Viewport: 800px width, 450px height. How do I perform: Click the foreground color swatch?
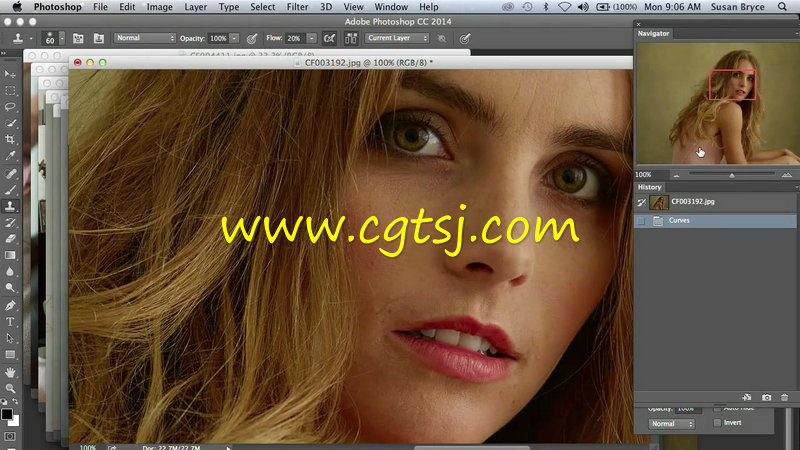pyautogui.click(x=7, y=414)
